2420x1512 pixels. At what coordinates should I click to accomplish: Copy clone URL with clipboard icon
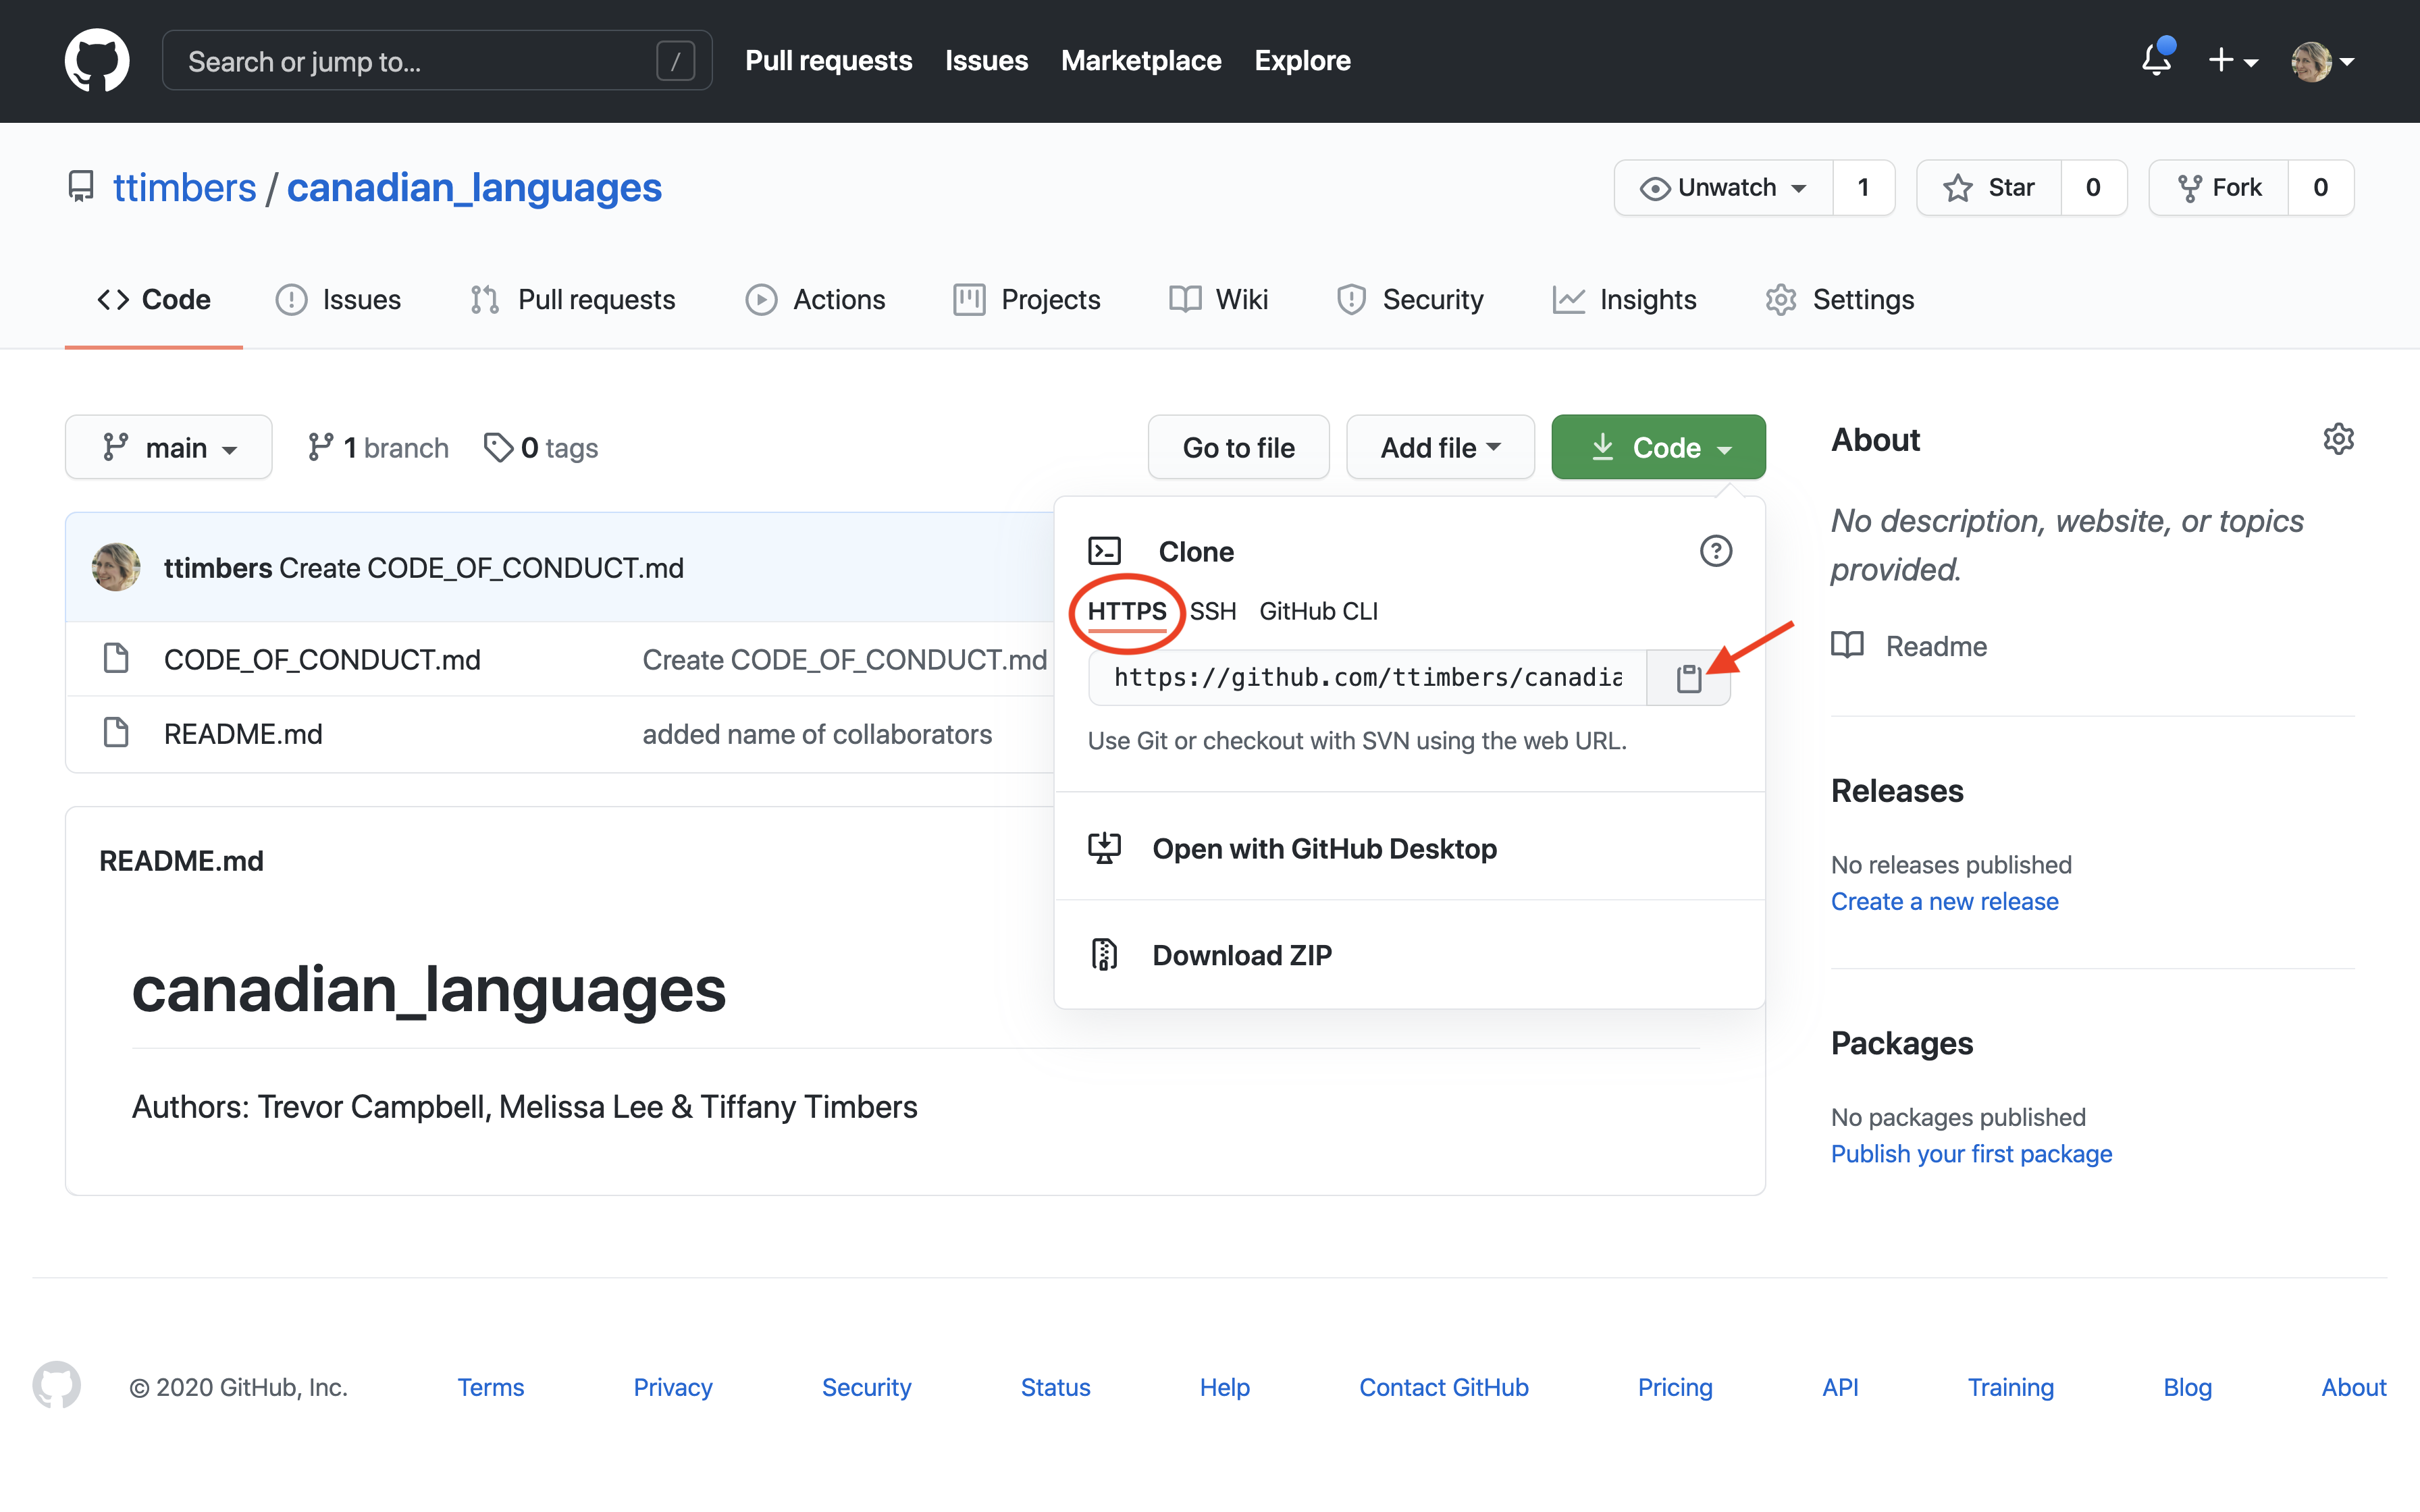coord(1689,678)
